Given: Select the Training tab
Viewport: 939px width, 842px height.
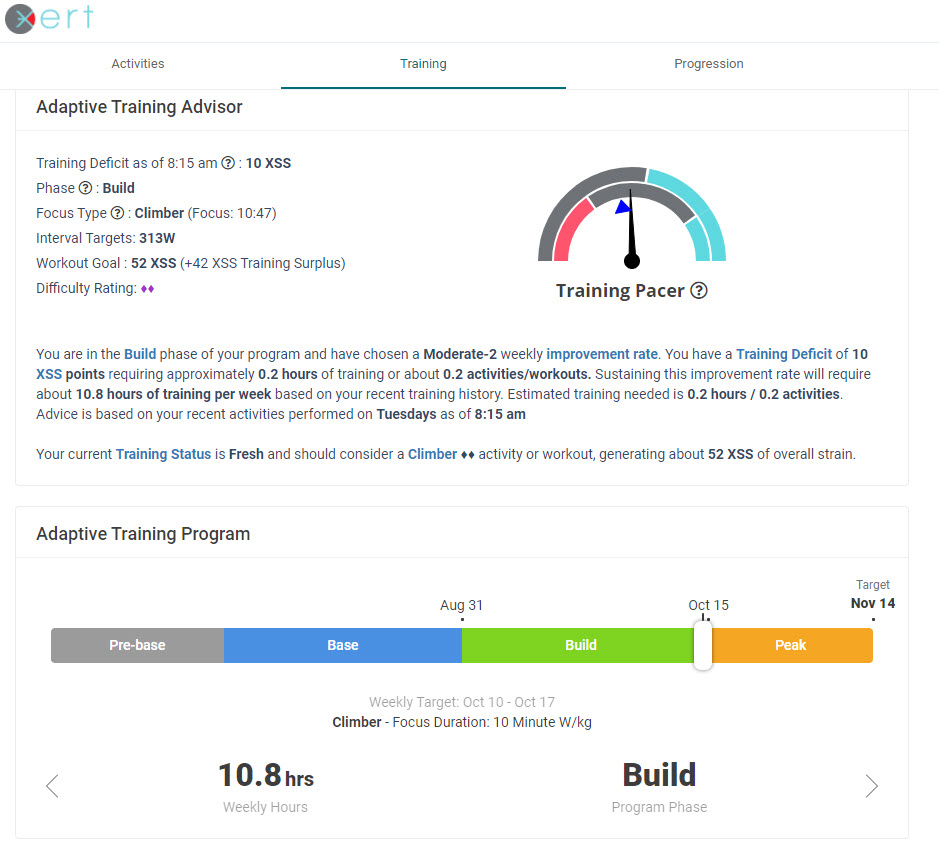Looking at the screenshot, I should 423,63.
